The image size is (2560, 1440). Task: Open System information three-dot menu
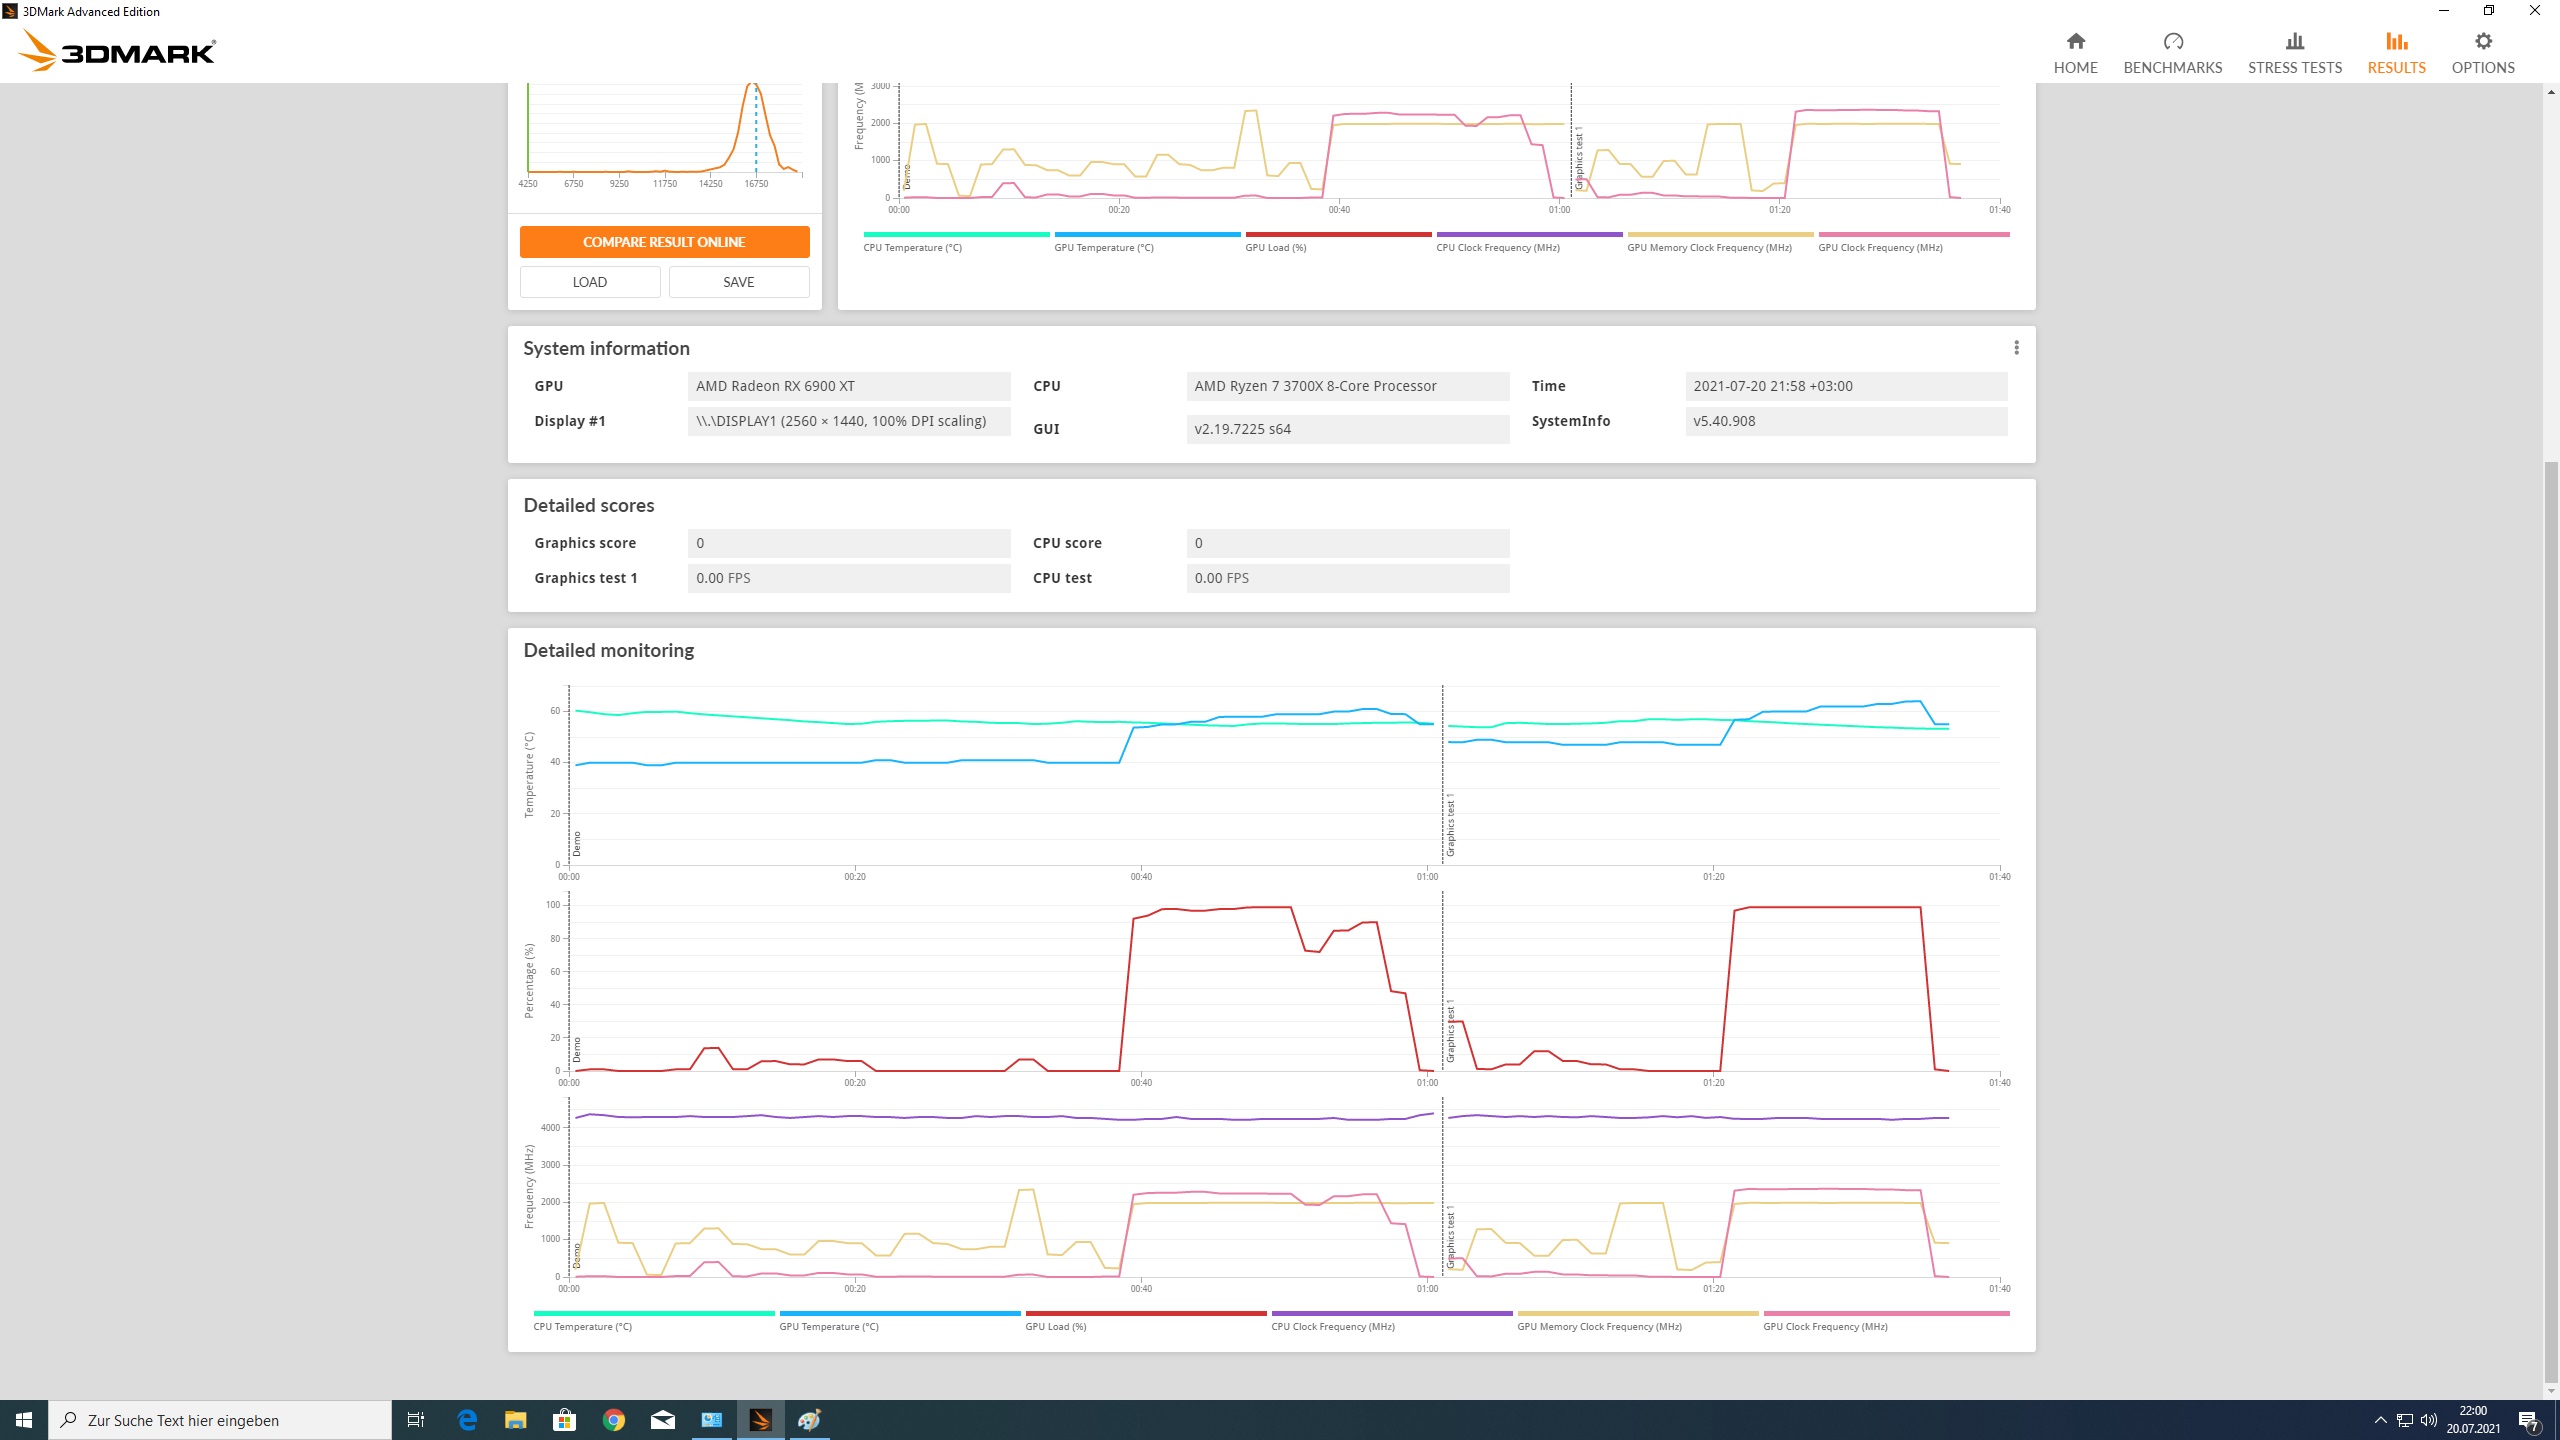click(x=2016, y=348)
